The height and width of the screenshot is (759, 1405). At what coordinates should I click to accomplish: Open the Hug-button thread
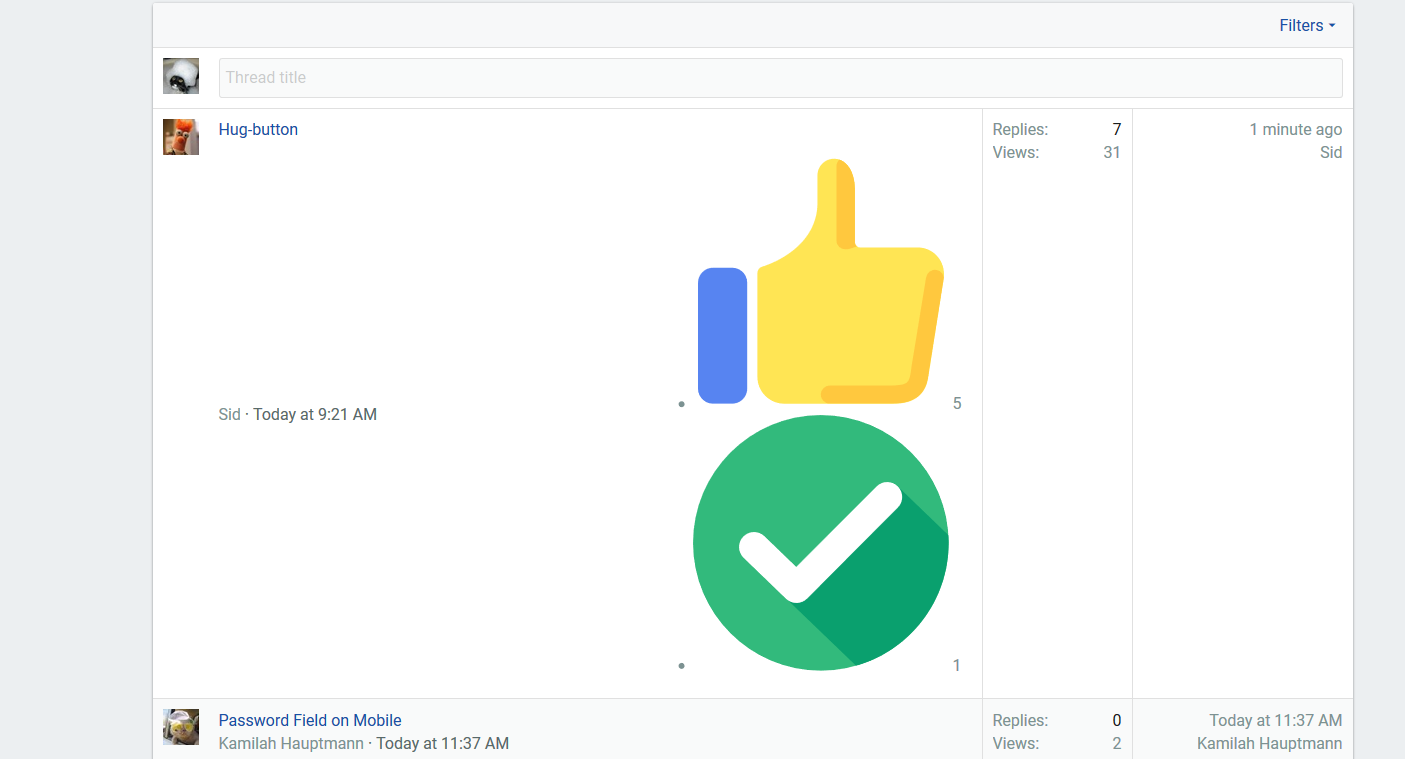(x=258, y=129)
